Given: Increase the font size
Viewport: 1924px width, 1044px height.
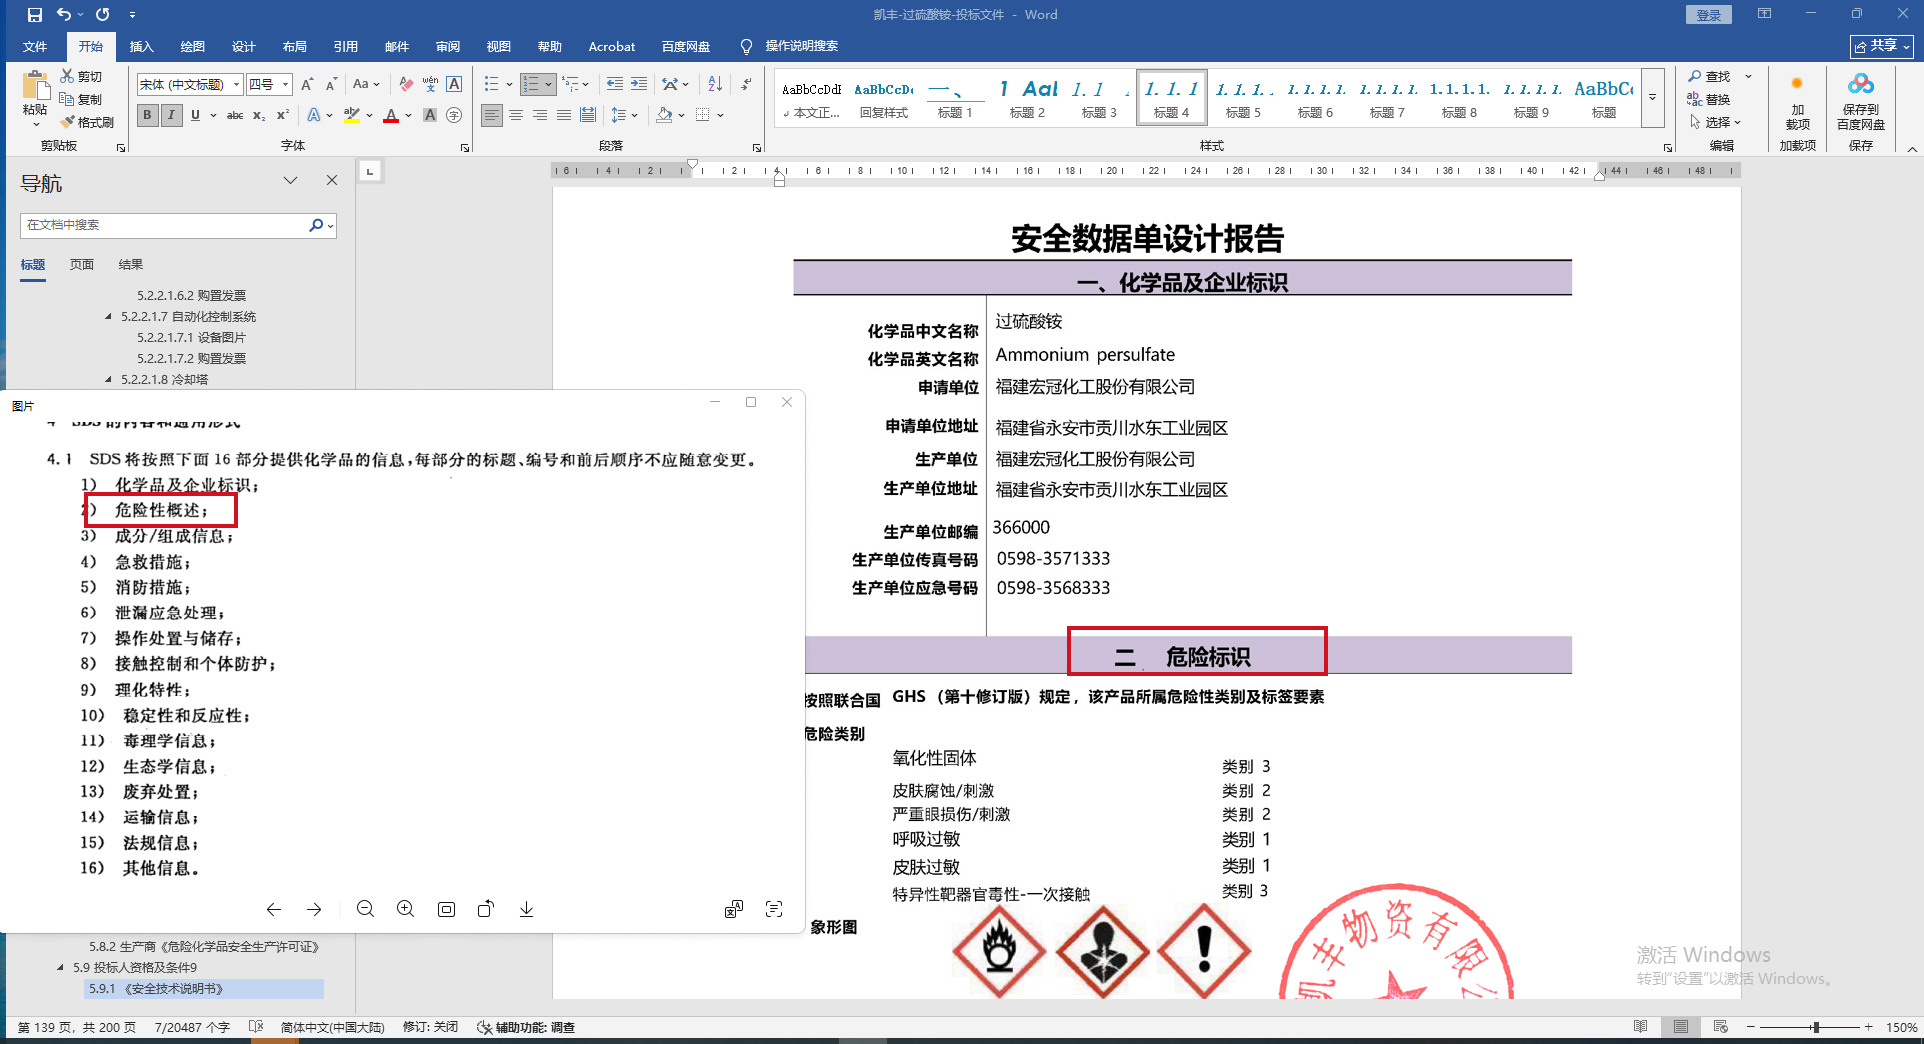Looking at the screenshot, I should click(x=307, y=85).
